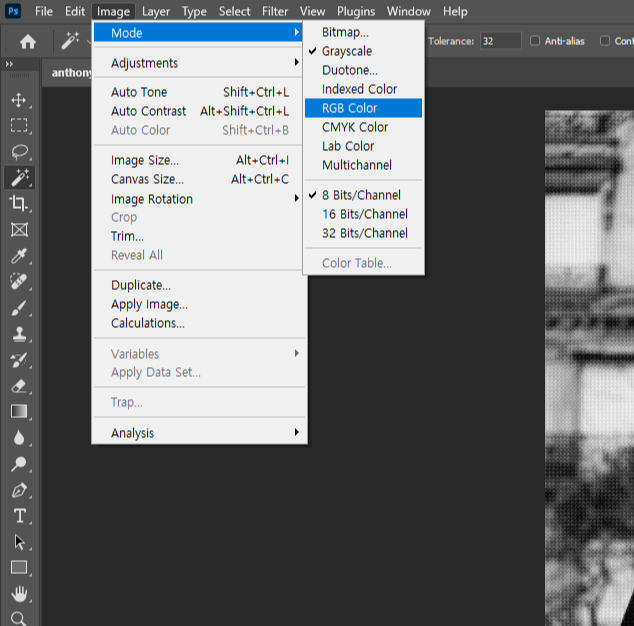Viewport: 634px width, 626px height.
Task: Convert image to RGB Color
Action: 363,108
